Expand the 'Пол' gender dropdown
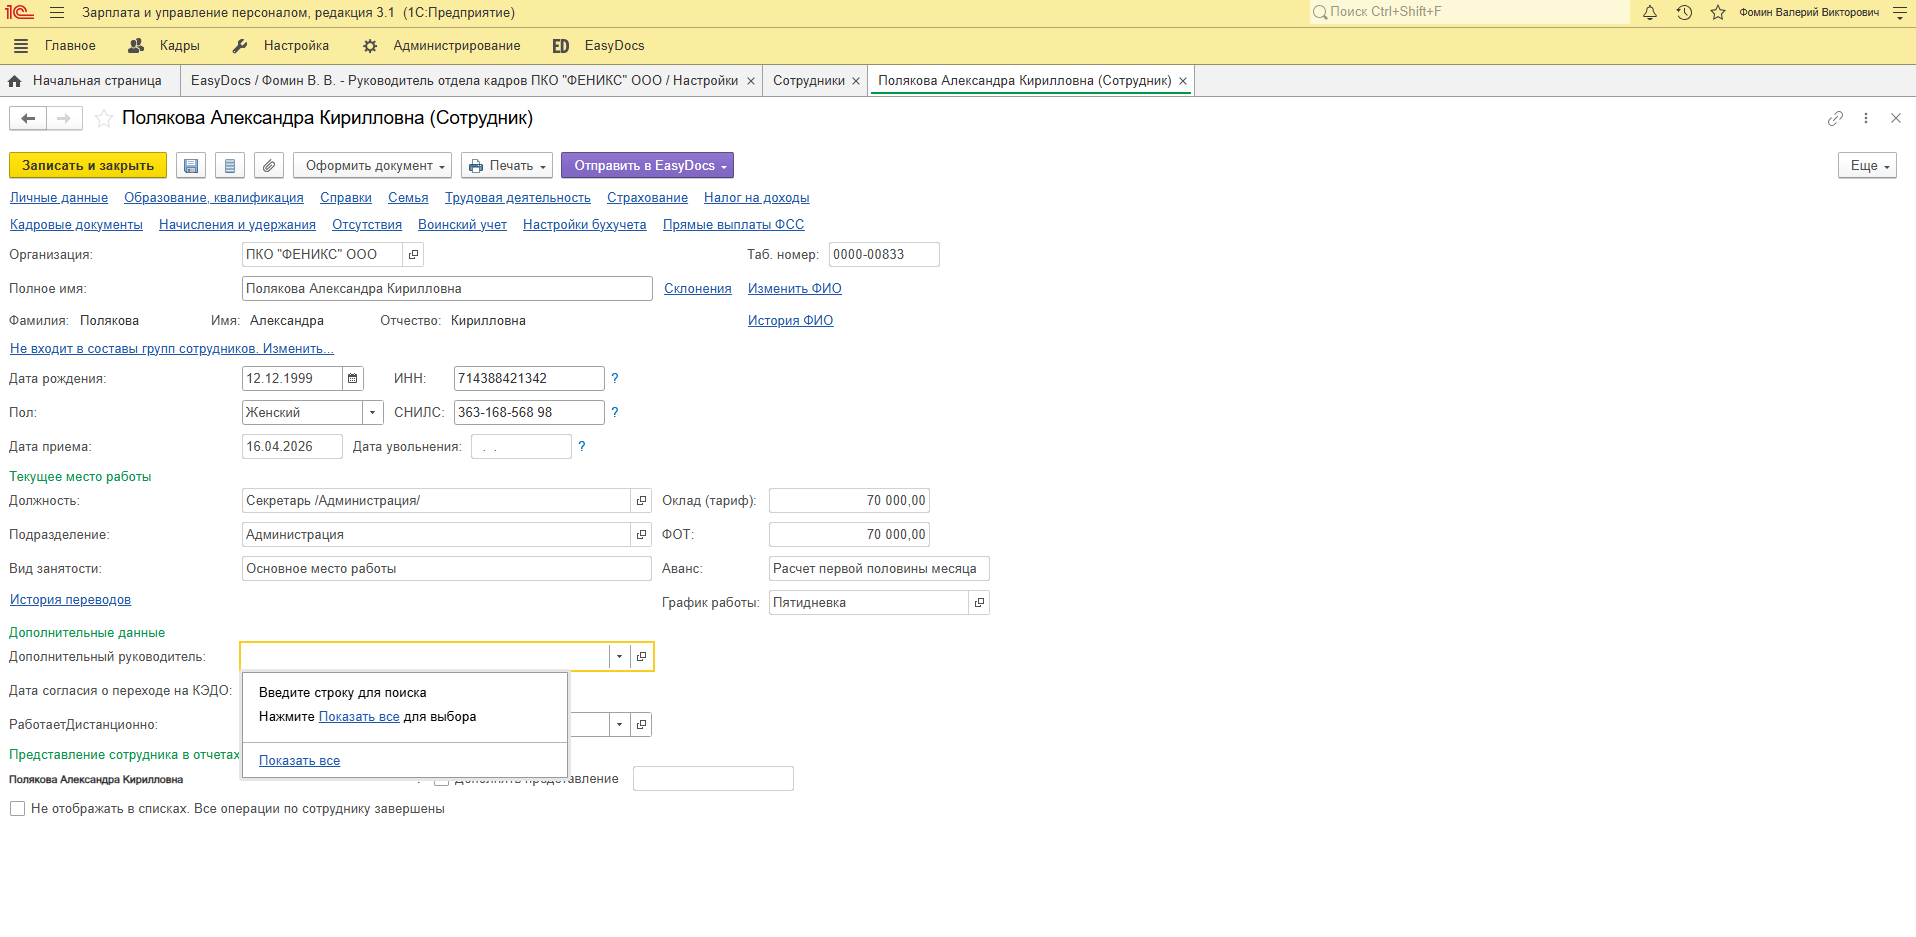Image resolution: width=1916 pixels, height=937 pixels. pos(372,413)
